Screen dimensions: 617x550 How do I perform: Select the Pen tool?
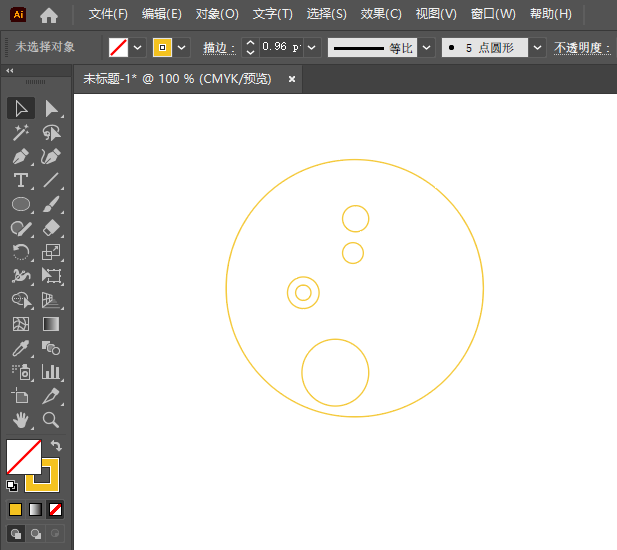(20, 157)
